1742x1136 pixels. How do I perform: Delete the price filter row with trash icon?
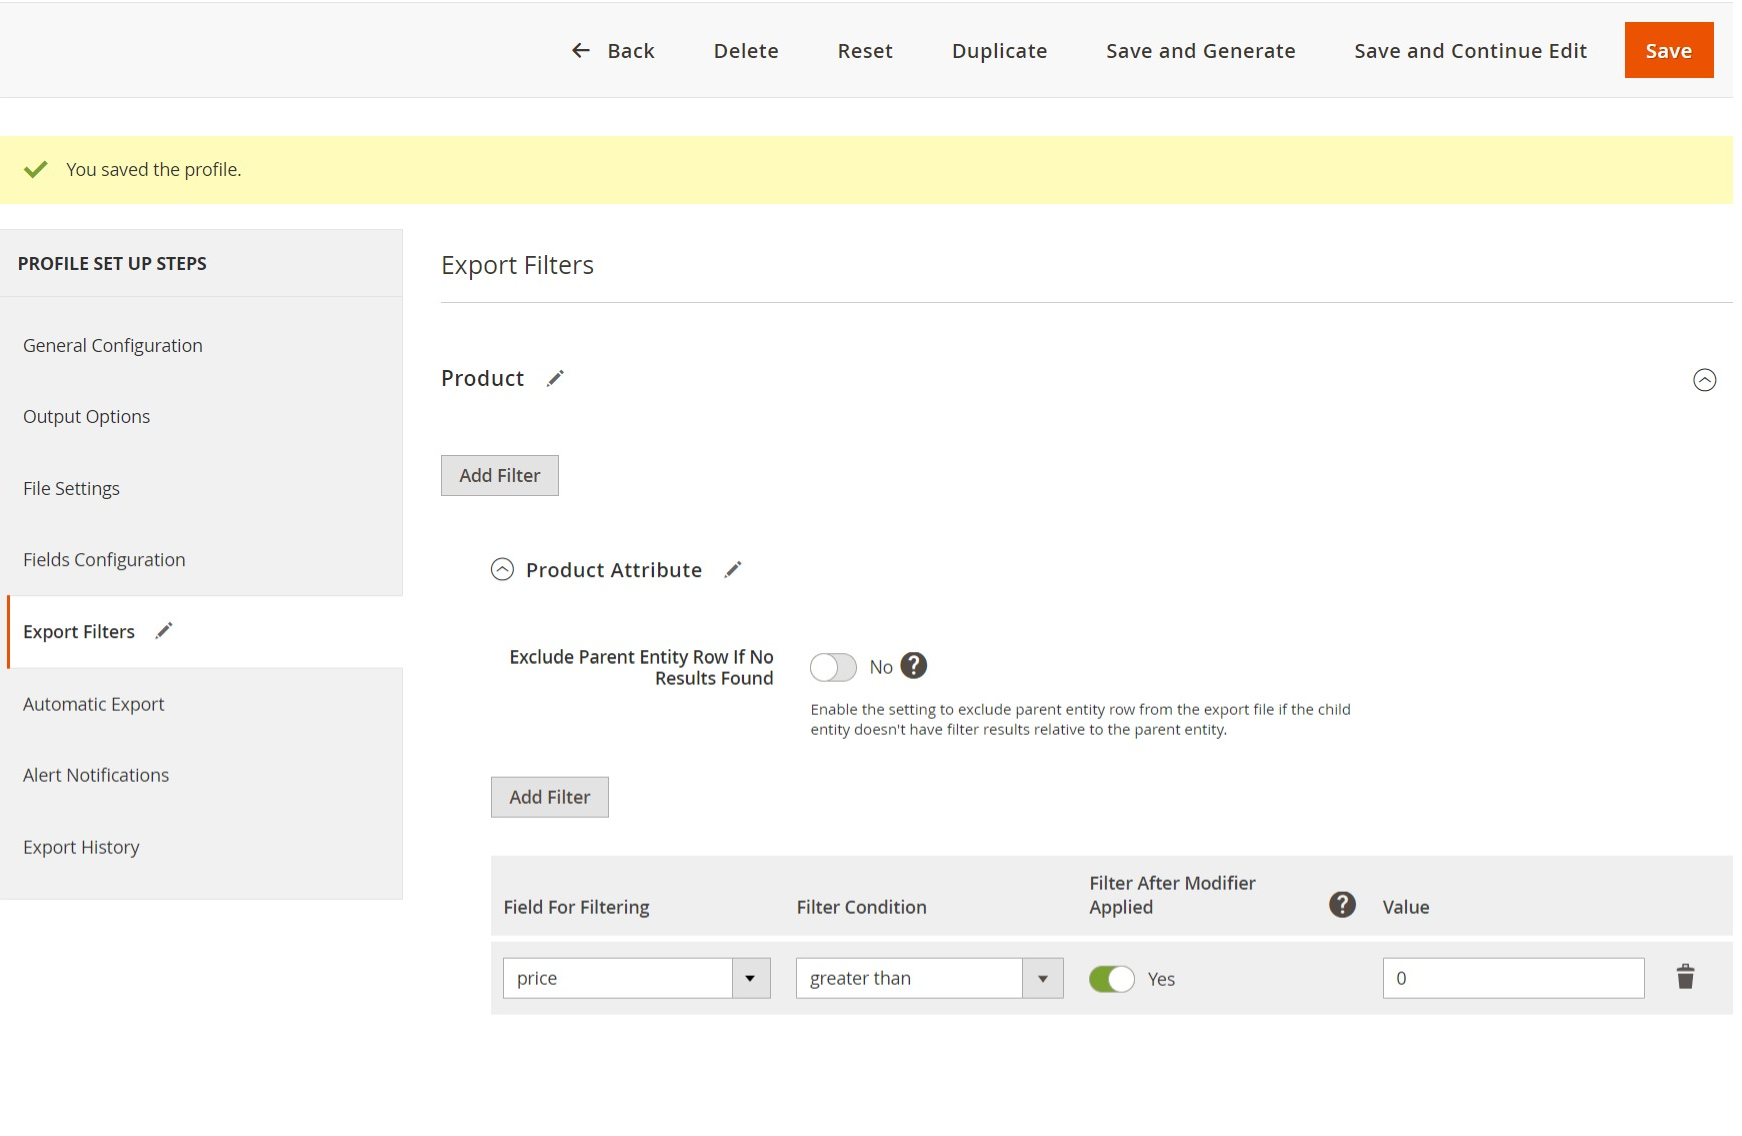pyautogui.click(x=1685, y=977)
